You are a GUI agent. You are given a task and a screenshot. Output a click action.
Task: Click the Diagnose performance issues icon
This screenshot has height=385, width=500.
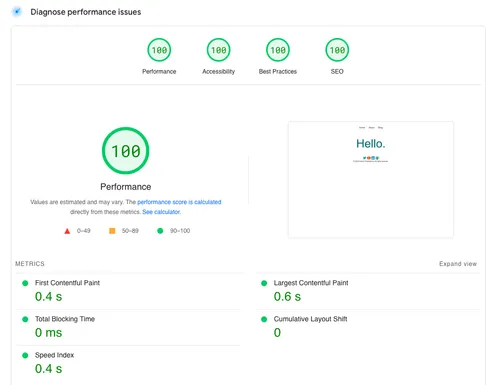click(17, 12)
